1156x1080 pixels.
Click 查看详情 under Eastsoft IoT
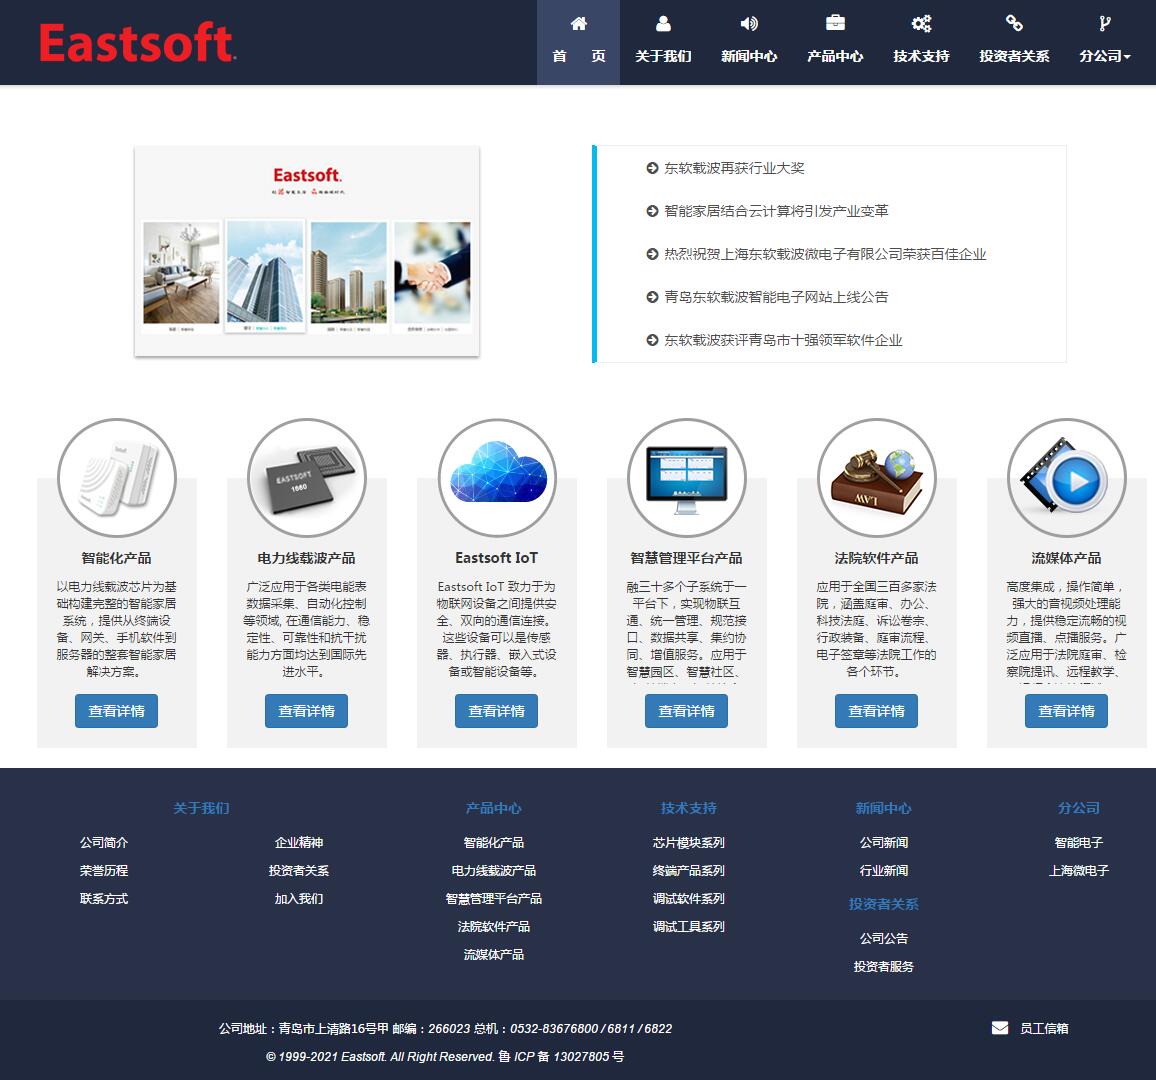click(497, 711)
